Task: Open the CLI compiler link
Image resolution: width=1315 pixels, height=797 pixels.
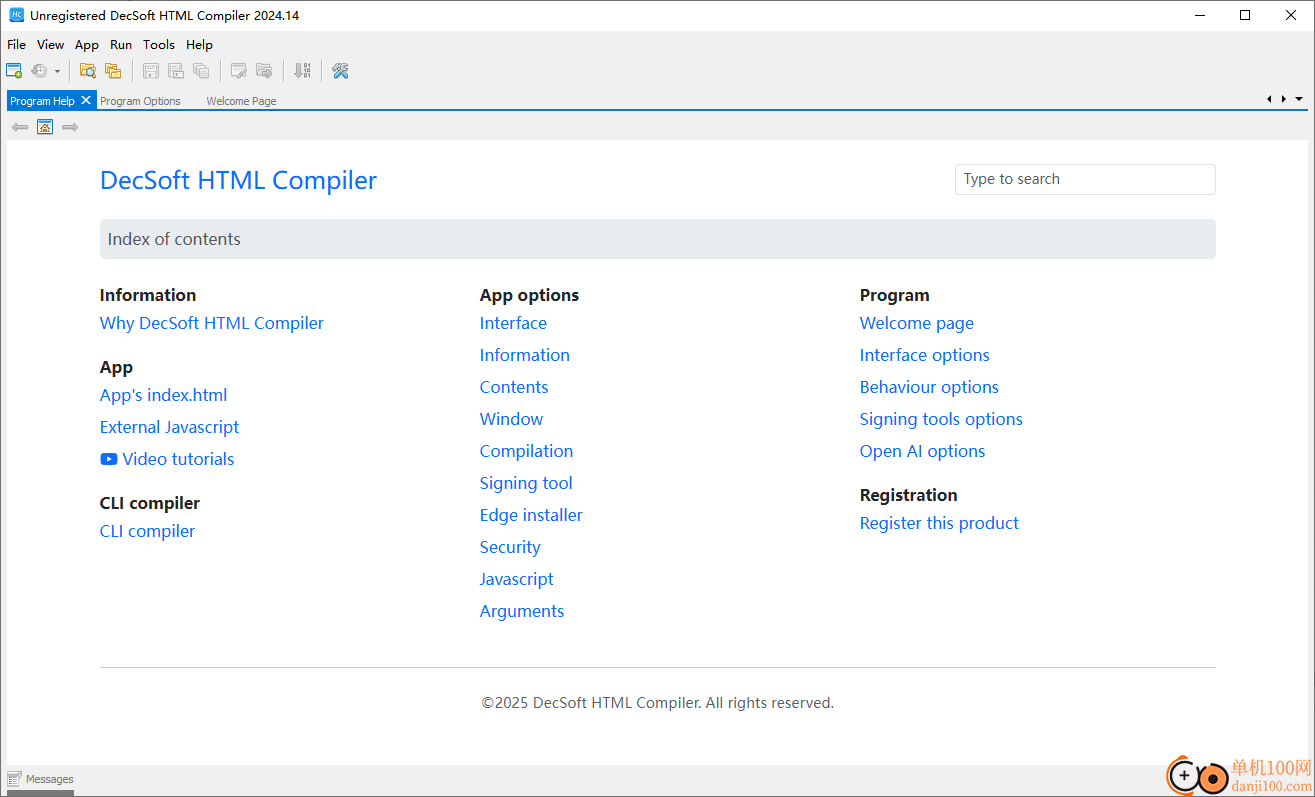Action: pos(147,531)
